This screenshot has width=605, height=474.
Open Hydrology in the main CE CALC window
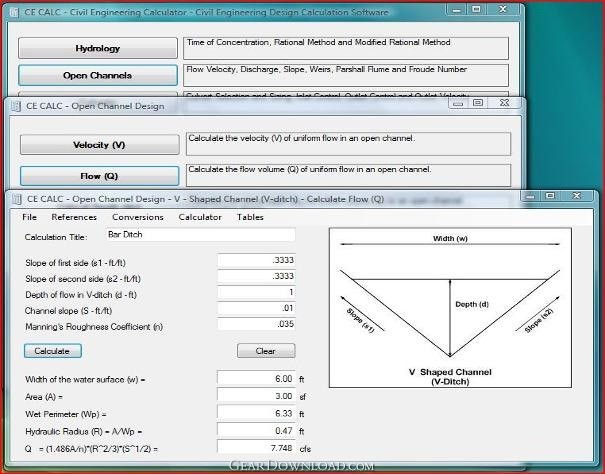coord(98,48)
